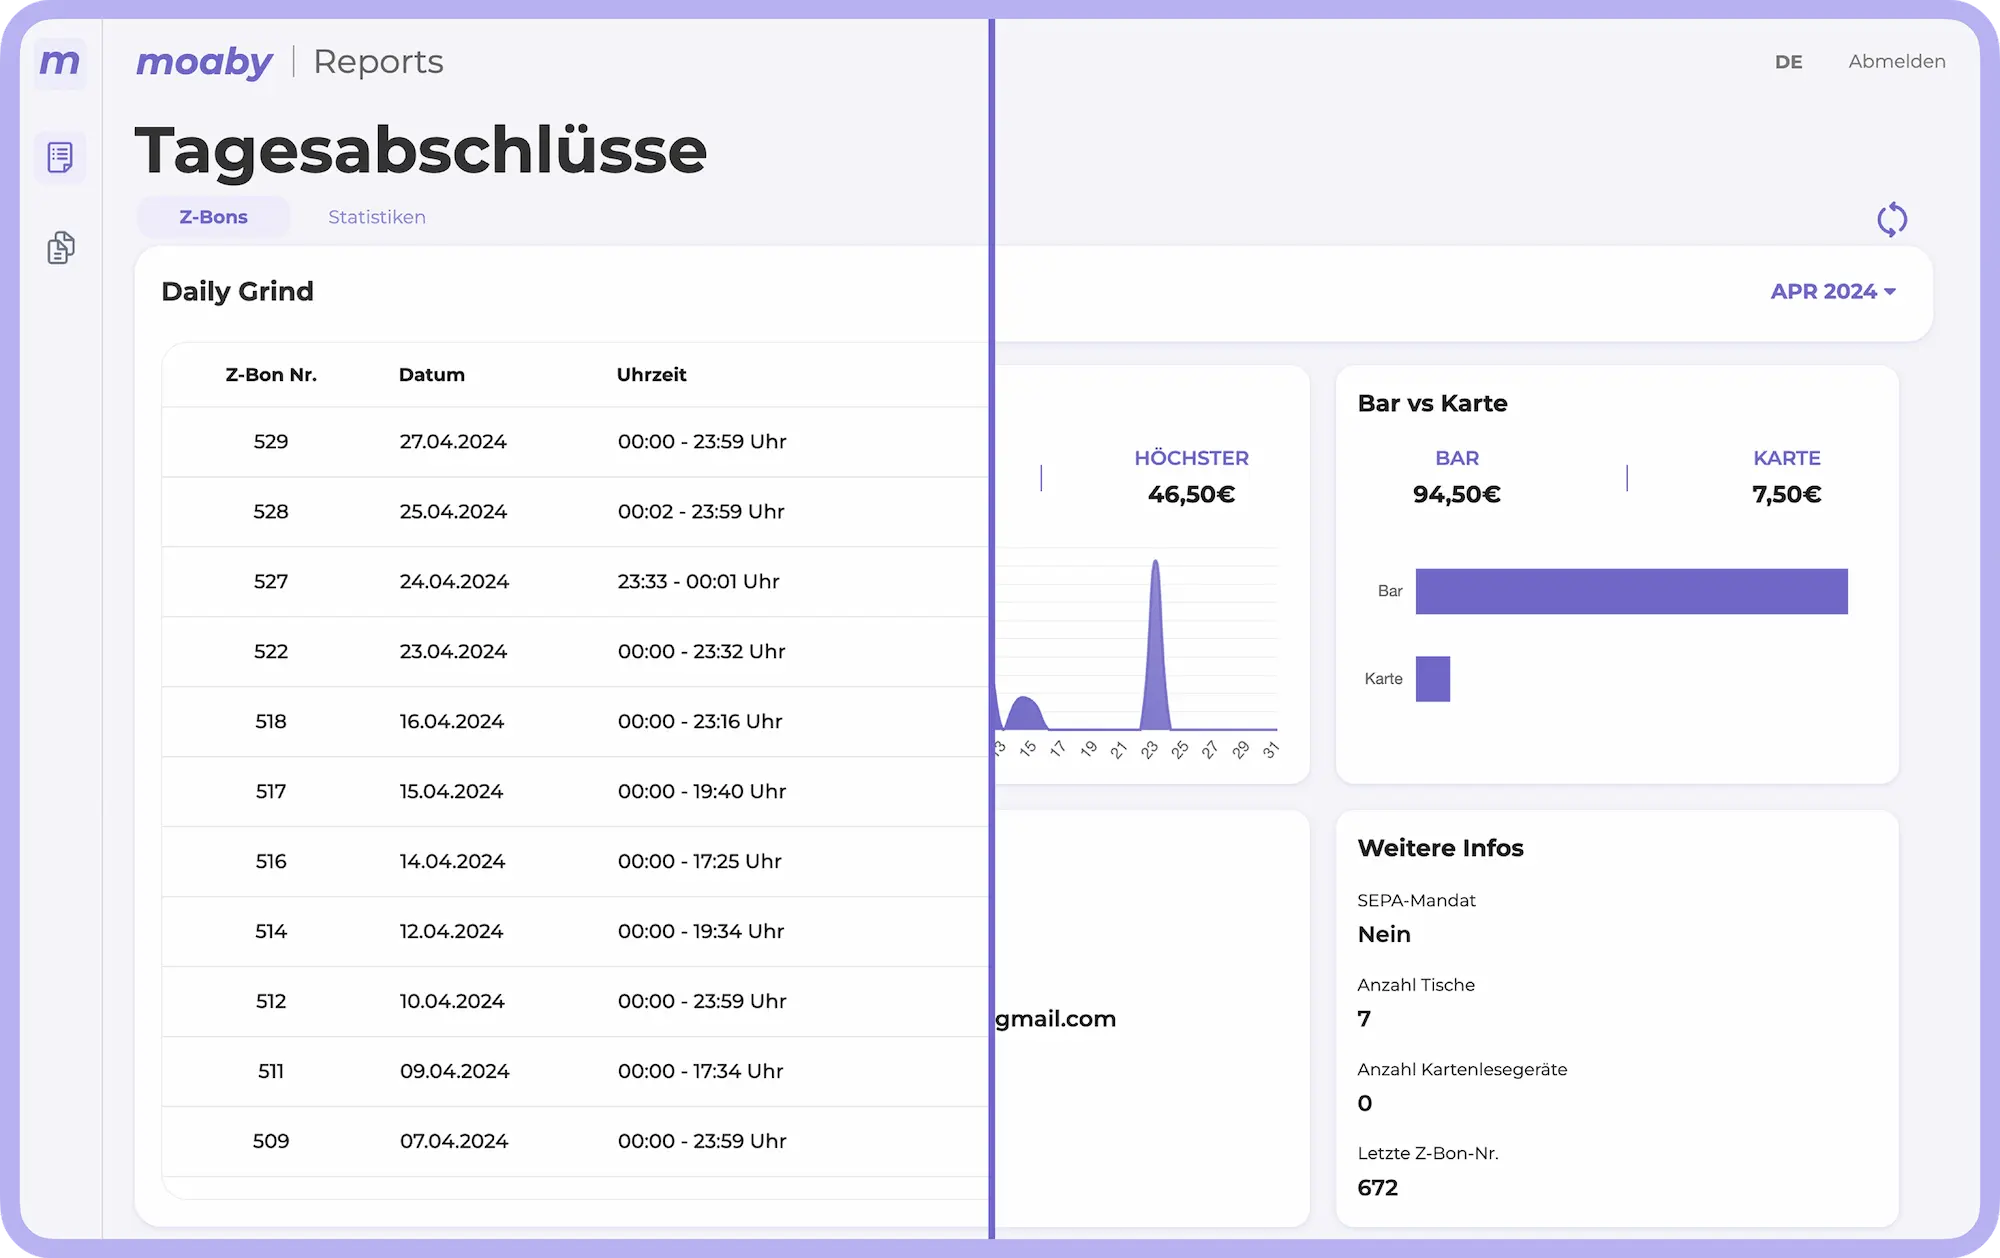
Task: Select the Z-Bons tab
Action: [213, 217]
